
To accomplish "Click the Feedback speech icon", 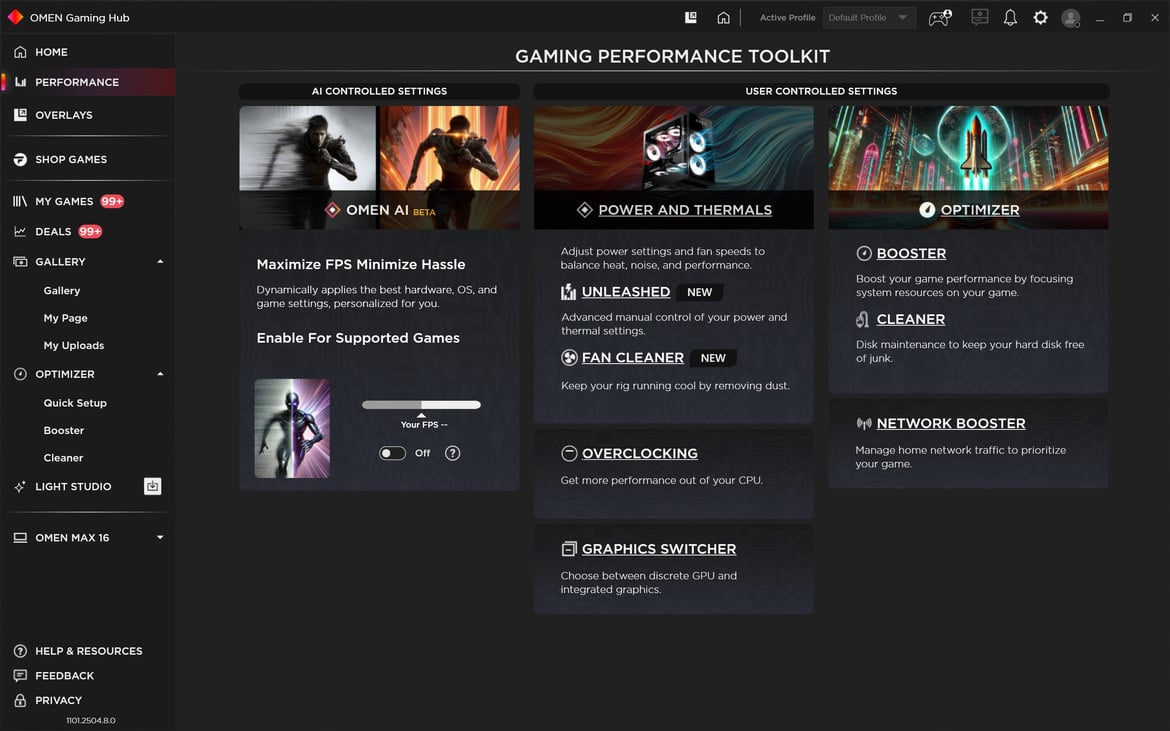I will pos(20,676).
